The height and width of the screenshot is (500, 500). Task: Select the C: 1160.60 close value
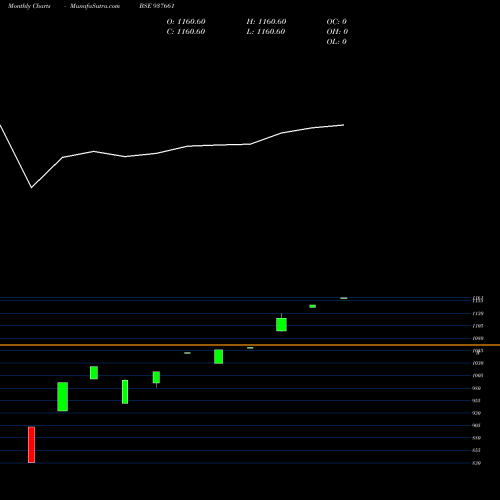(186, 32)
